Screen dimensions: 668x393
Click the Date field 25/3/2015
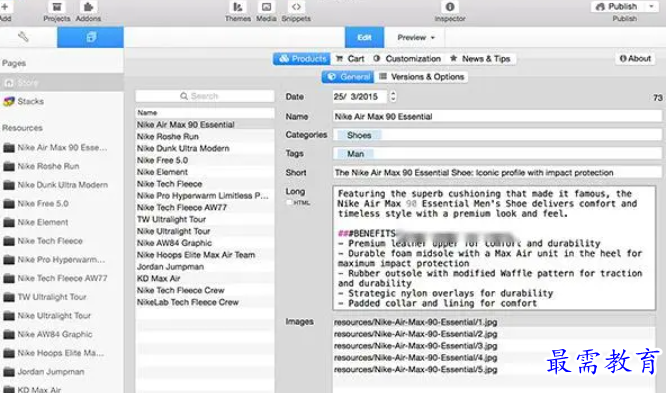pos(359,97)
